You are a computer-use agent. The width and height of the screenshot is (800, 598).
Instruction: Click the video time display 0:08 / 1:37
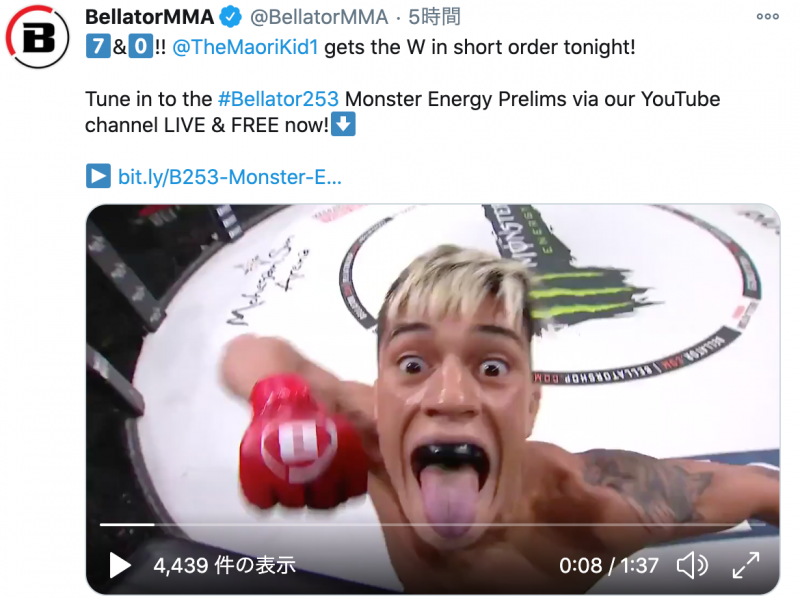point(609,565)
